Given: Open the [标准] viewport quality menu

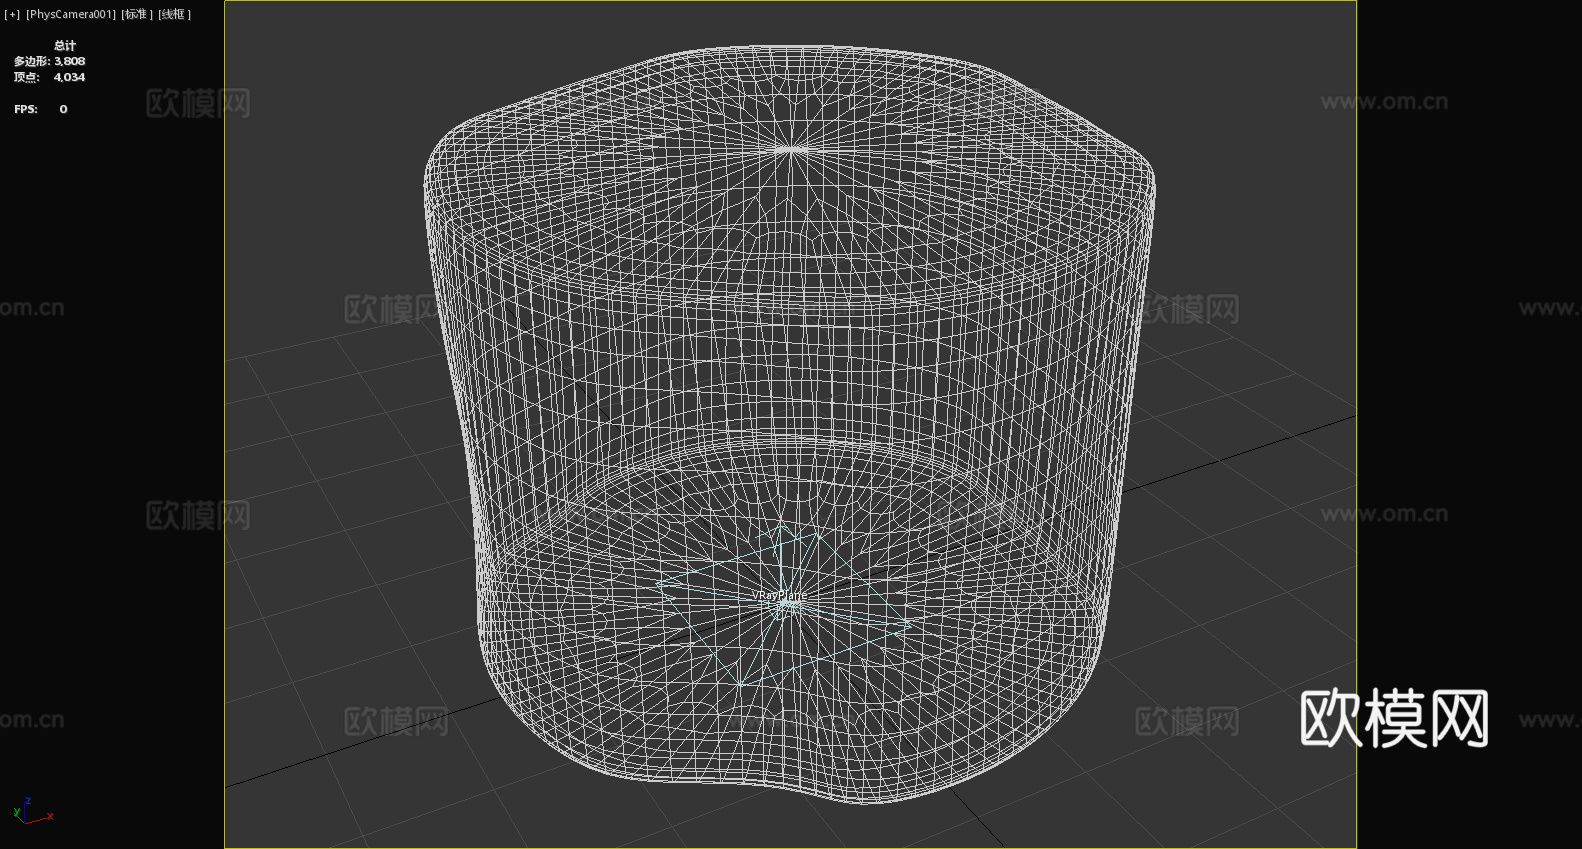Looking at the screenshot, I should tap(137, 14).
